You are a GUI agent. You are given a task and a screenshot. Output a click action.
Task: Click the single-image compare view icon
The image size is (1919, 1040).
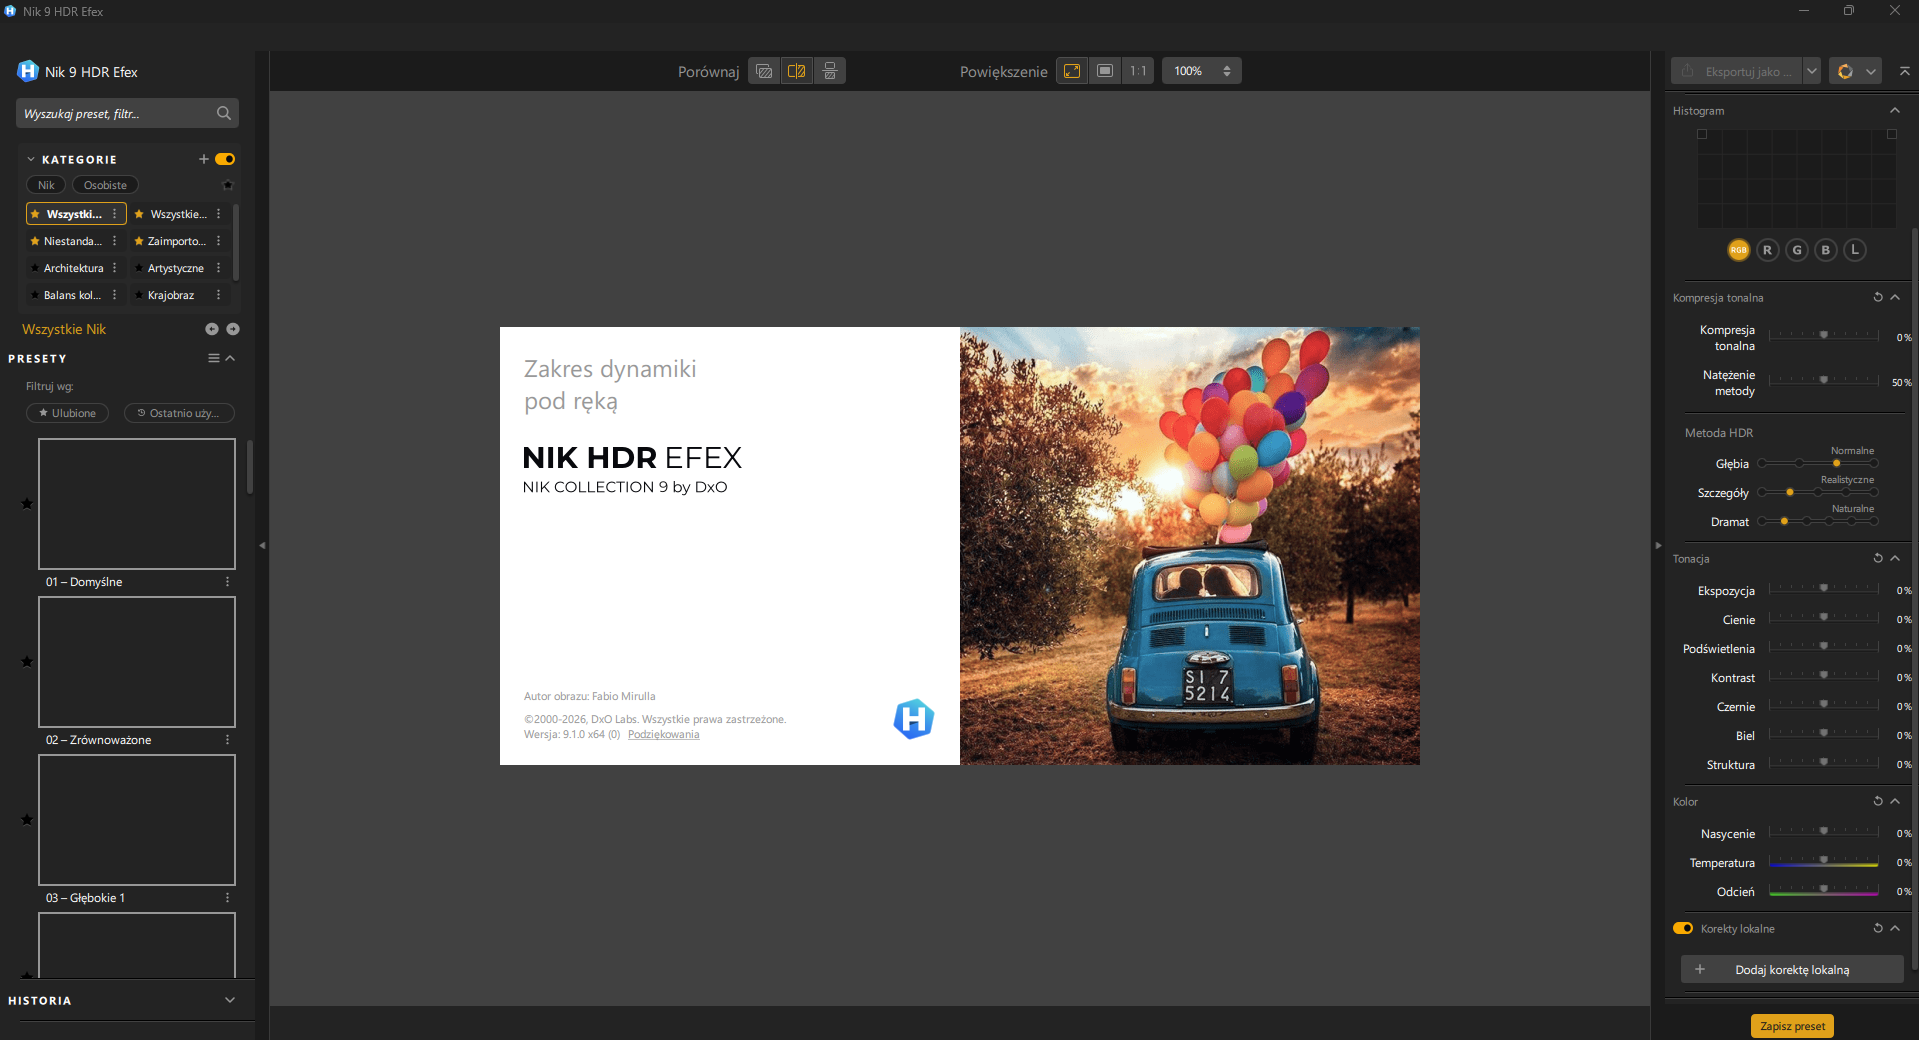click(764, 71)
